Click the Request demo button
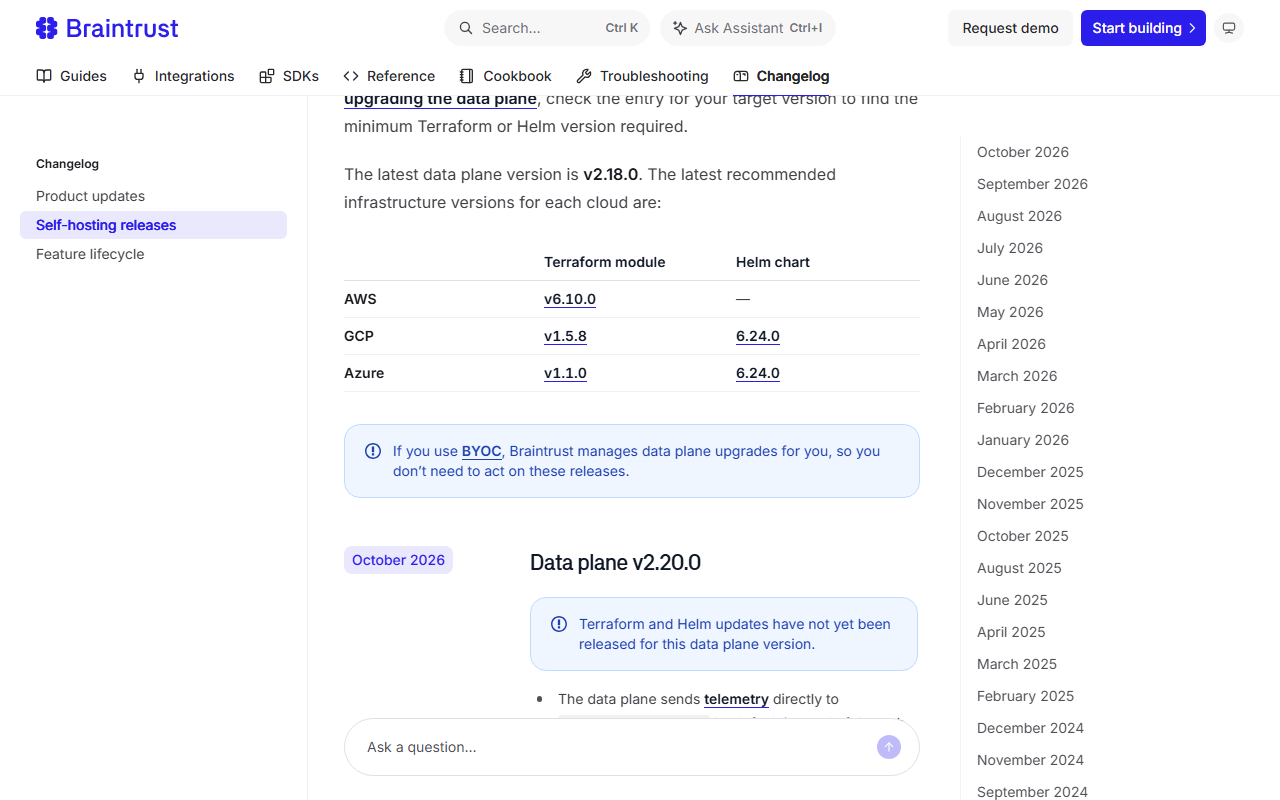The height and width of the screenshot is (800, 1280). tap(1010, 28)
